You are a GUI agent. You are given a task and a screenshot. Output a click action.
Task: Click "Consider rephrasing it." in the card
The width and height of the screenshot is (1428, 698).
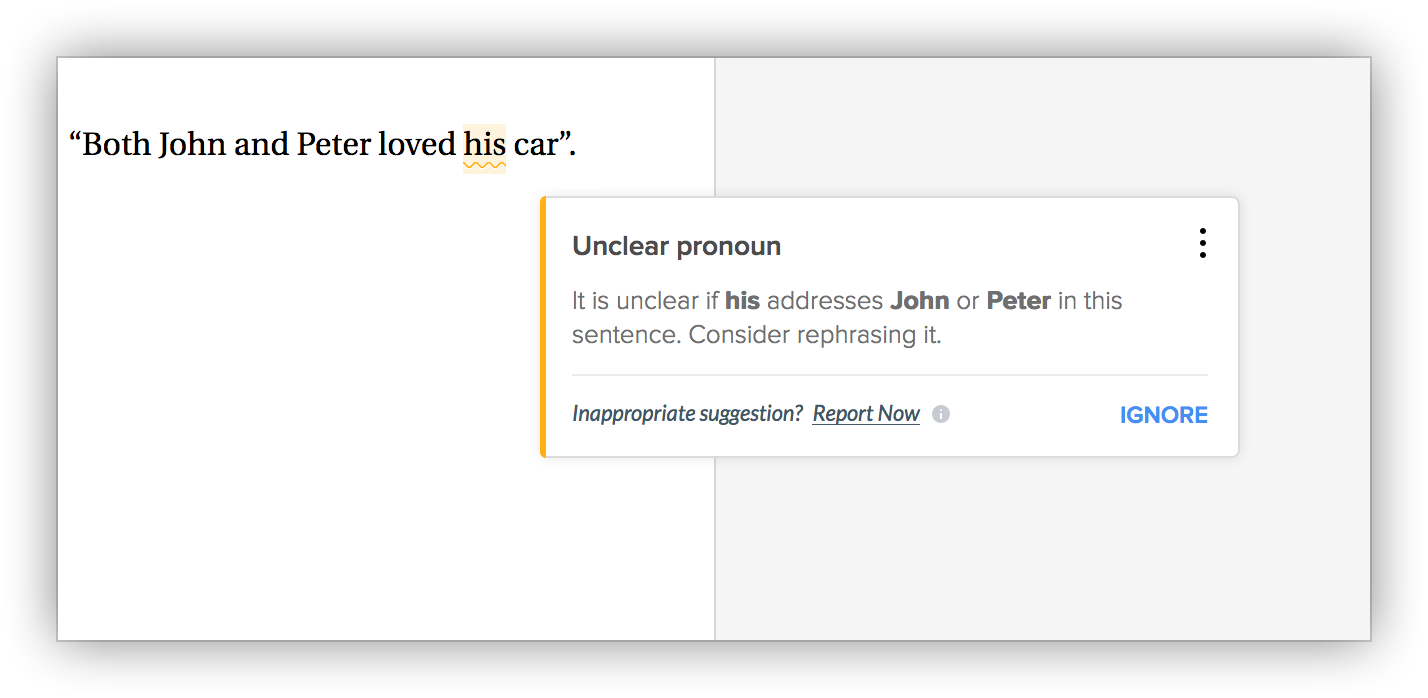click(815, 335)
